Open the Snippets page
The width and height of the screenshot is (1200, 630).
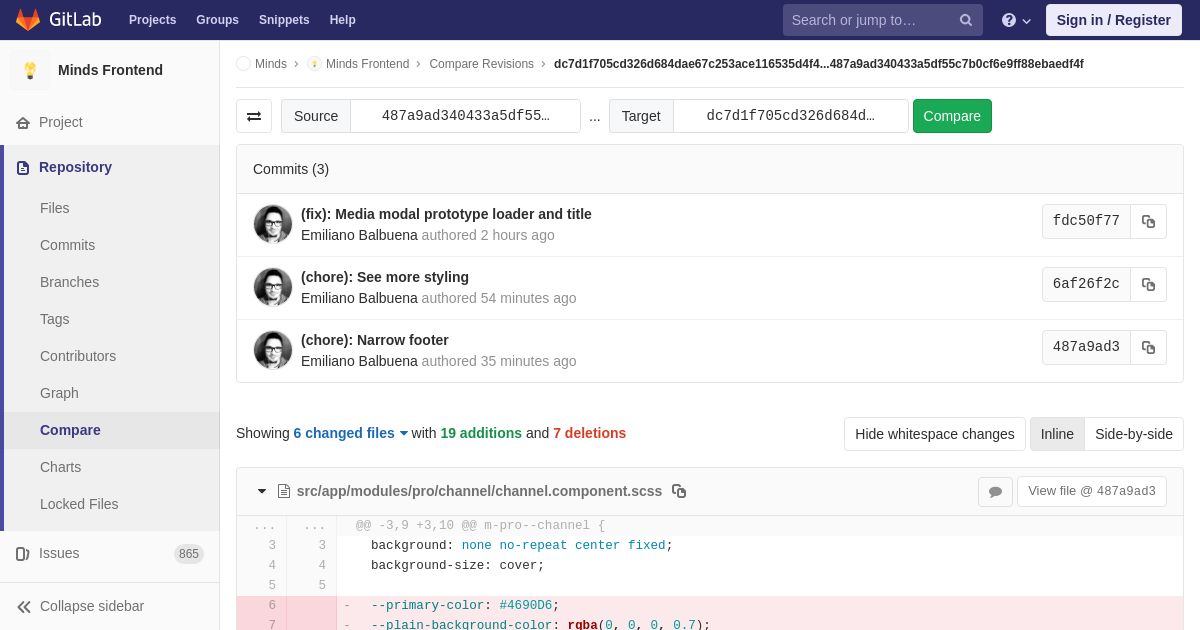pyautogui.click(x=284, y=20)
